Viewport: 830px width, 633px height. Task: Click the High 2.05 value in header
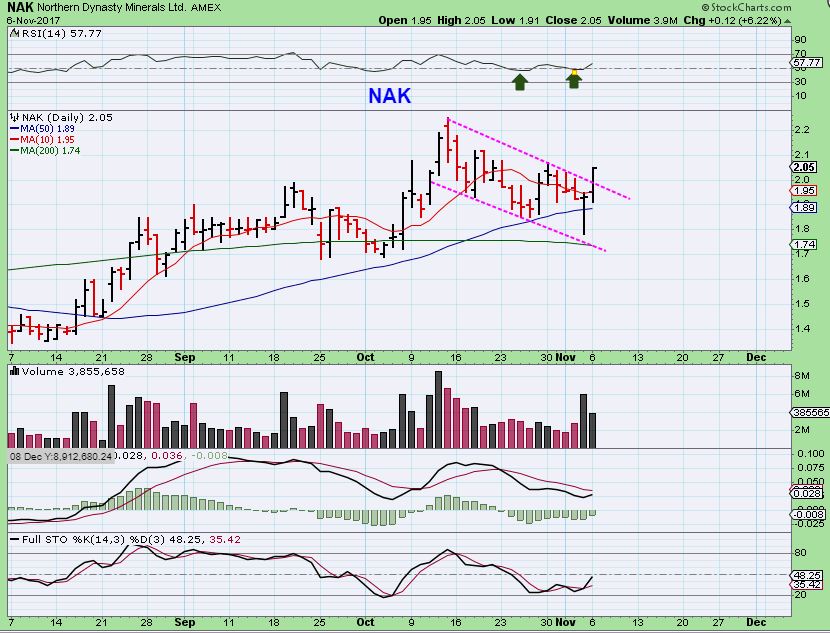pyautogui.click(x=461, y=21)
